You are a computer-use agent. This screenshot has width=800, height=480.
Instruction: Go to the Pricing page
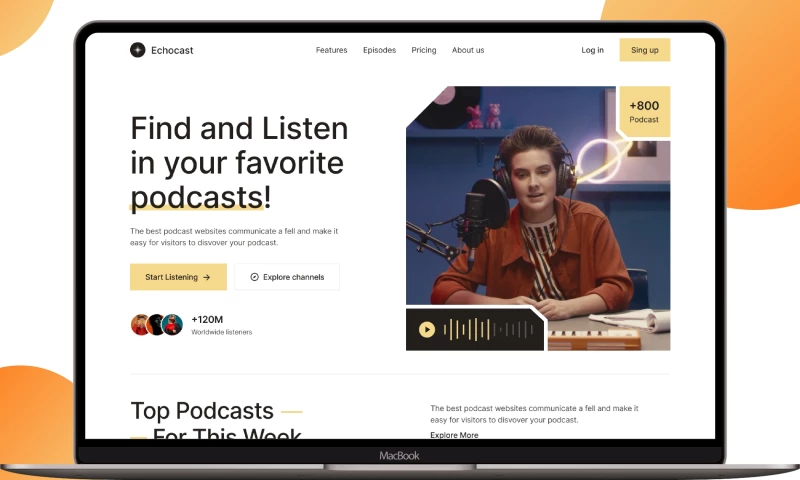tap(424, 50)
